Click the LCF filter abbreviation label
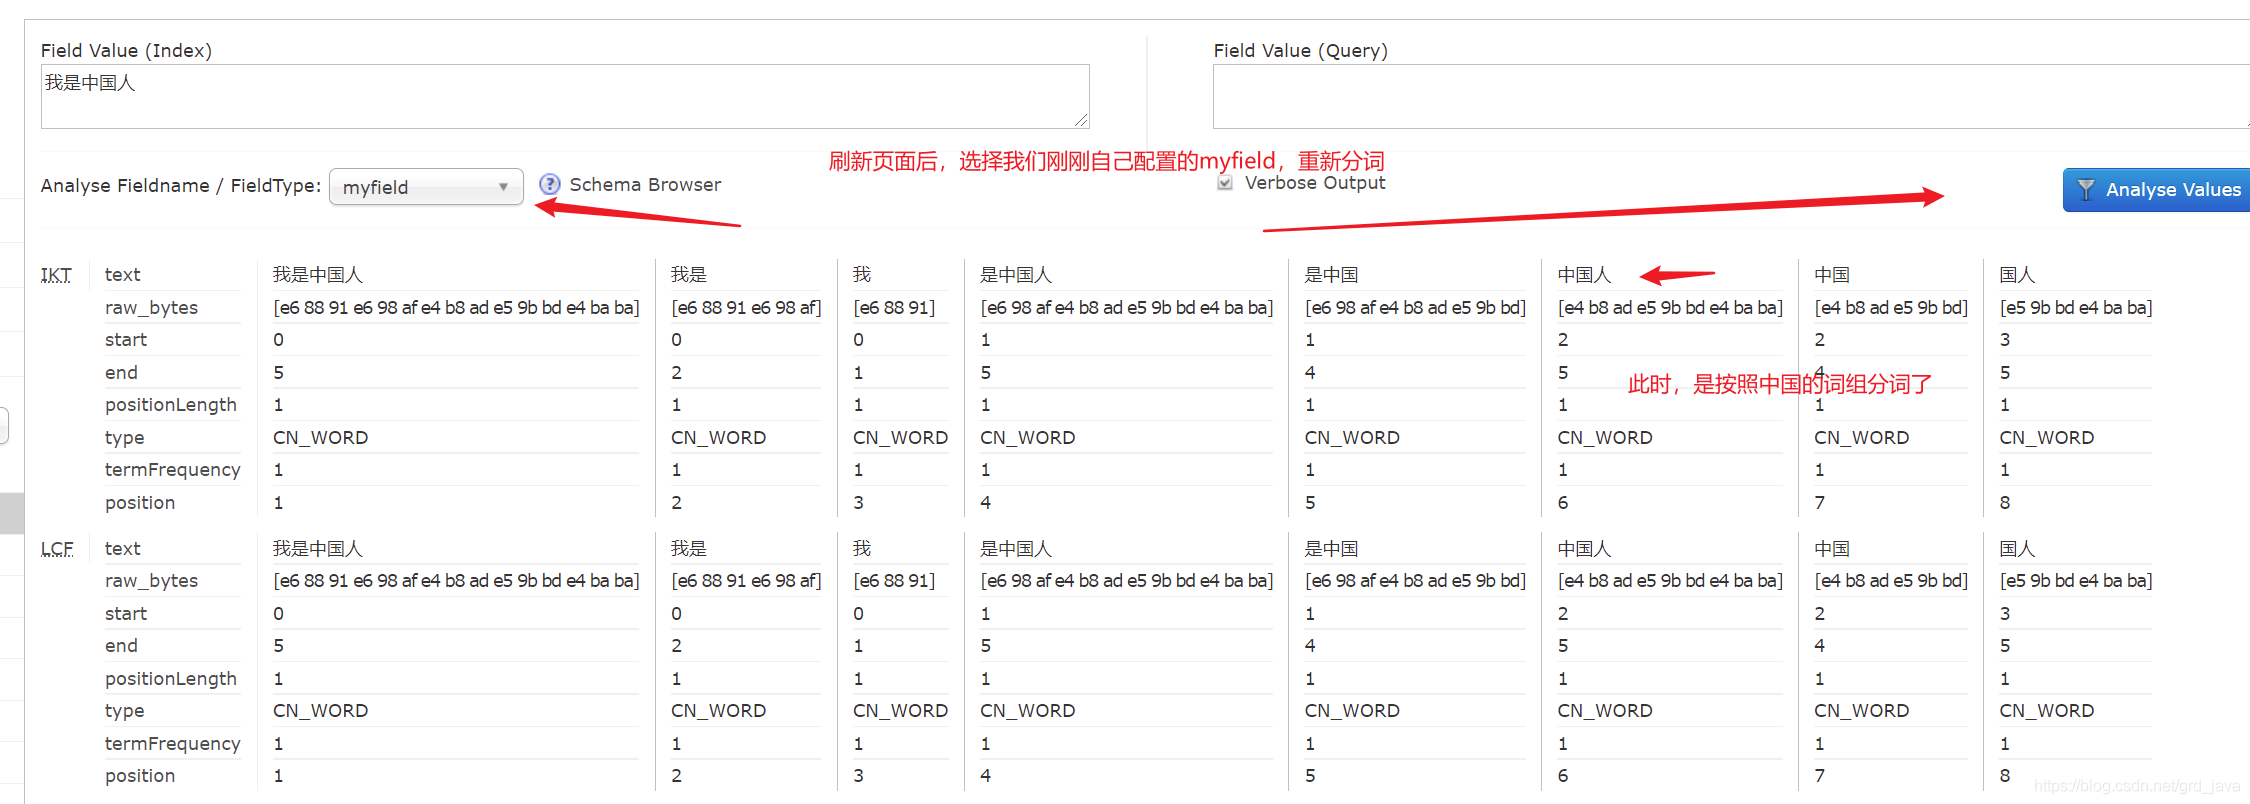Screen dimensions: 2250x804 tap(57, 549)
